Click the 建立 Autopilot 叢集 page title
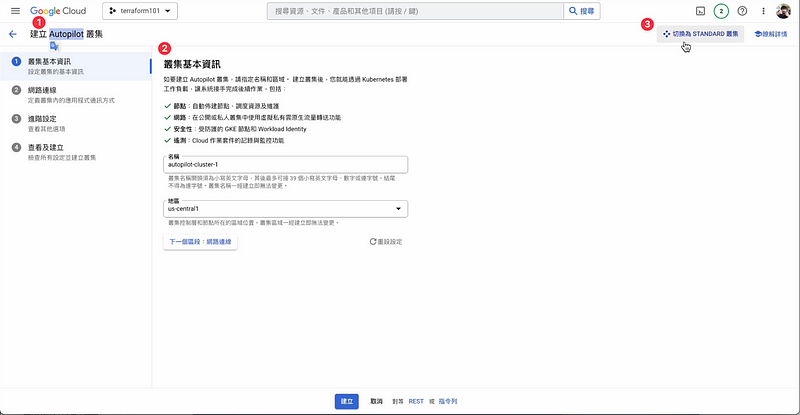800x415 pixels. (66, 34)
